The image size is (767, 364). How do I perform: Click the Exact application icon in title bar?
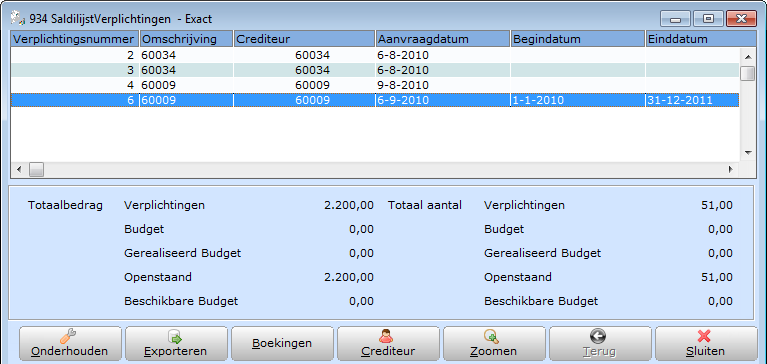click(18, 19)
